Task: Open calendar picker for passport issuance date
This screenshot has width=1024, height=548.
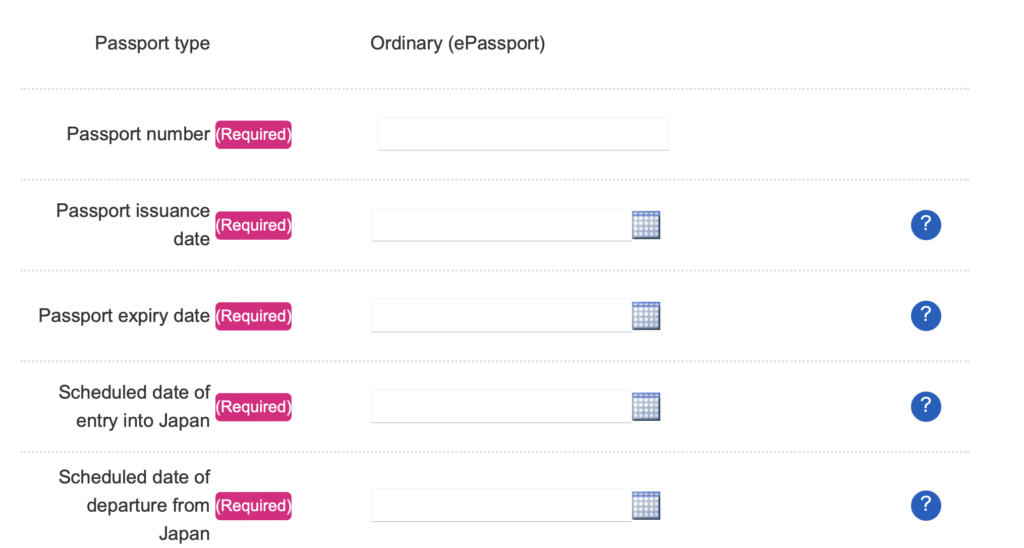Action: tap(646, 225)
